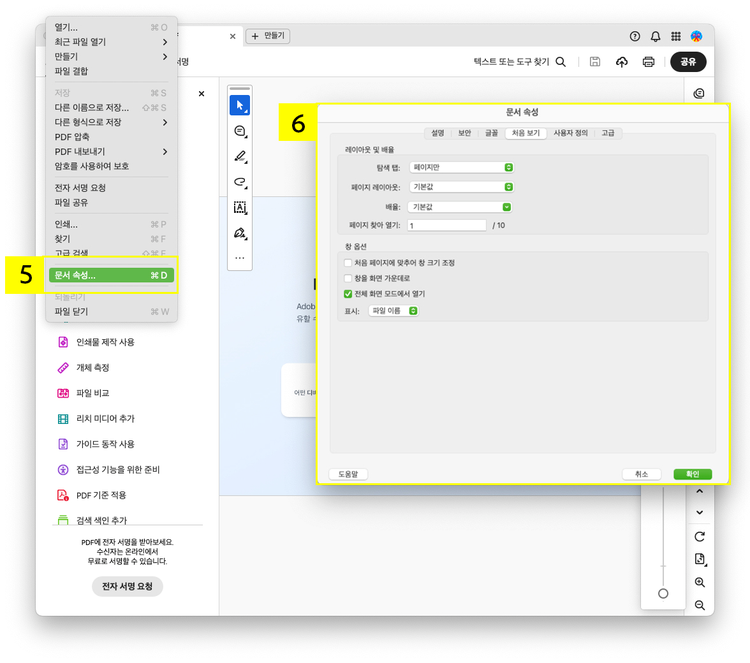The image size is (750, 663).
Task: Switch to the 설명 tab
Action: click(438, 133)
